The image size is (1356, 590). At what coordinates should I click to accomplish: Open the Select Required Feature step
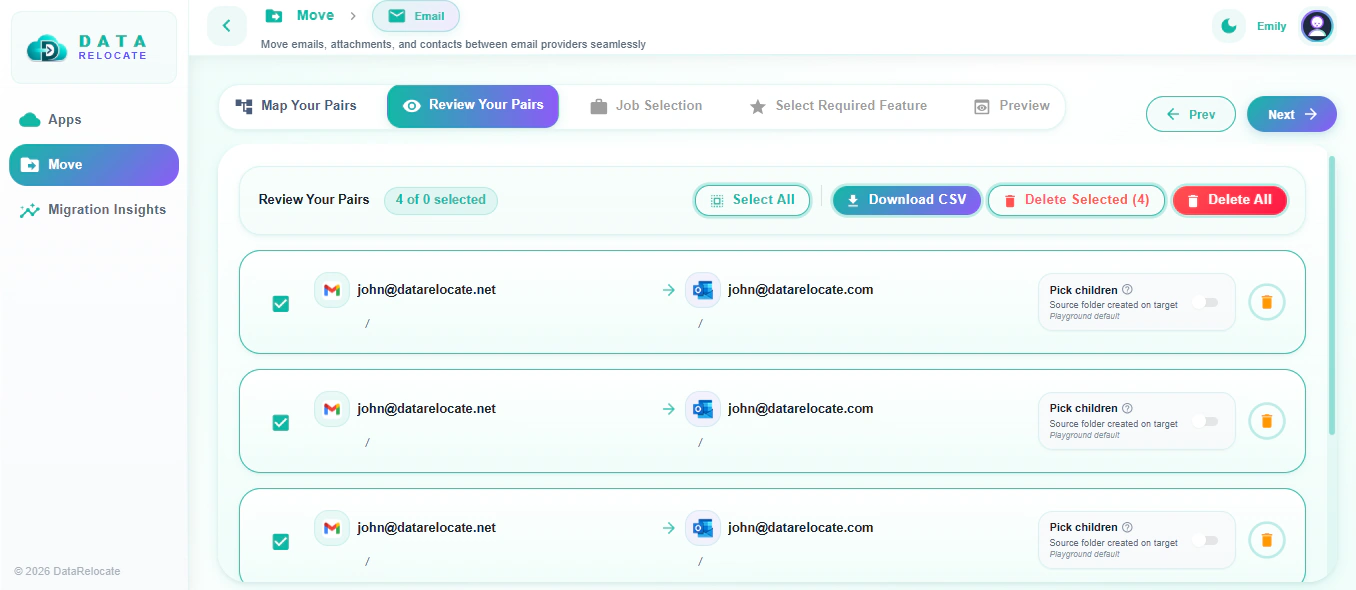(x=838, y=106)
